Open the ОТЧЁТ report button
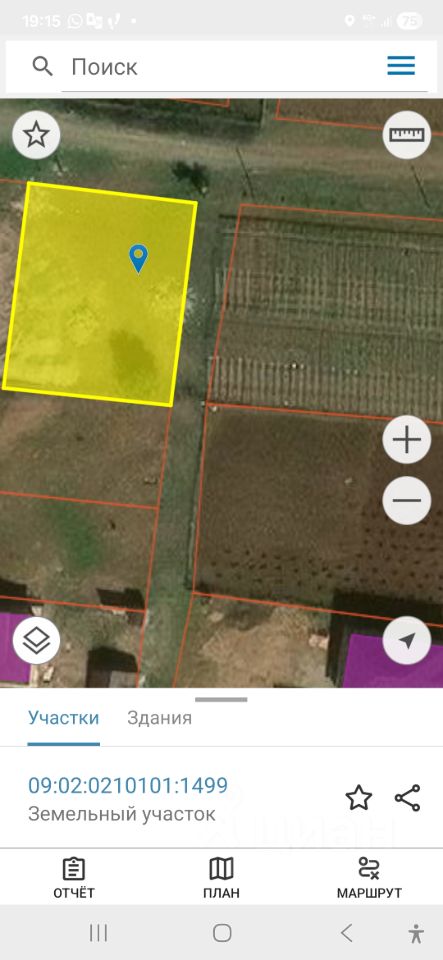The height and width of the screenshot is (960, 443). coord(74,879)
